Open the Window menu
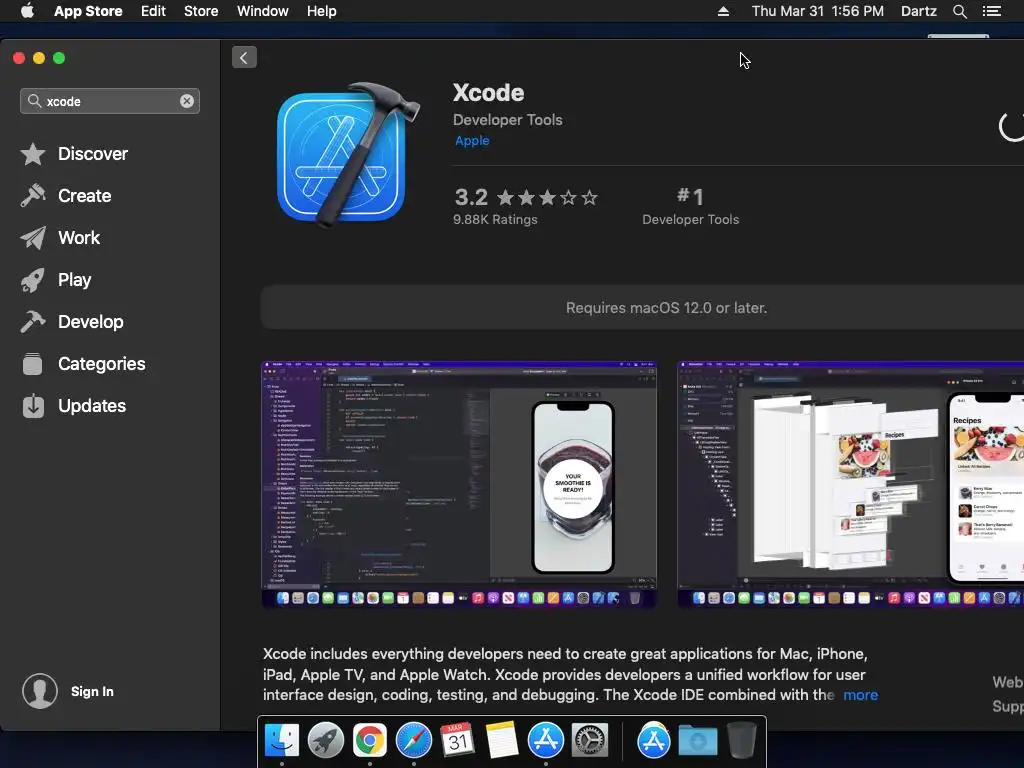This screenshot has height=768, width=1024. click(x=263, y=11)
